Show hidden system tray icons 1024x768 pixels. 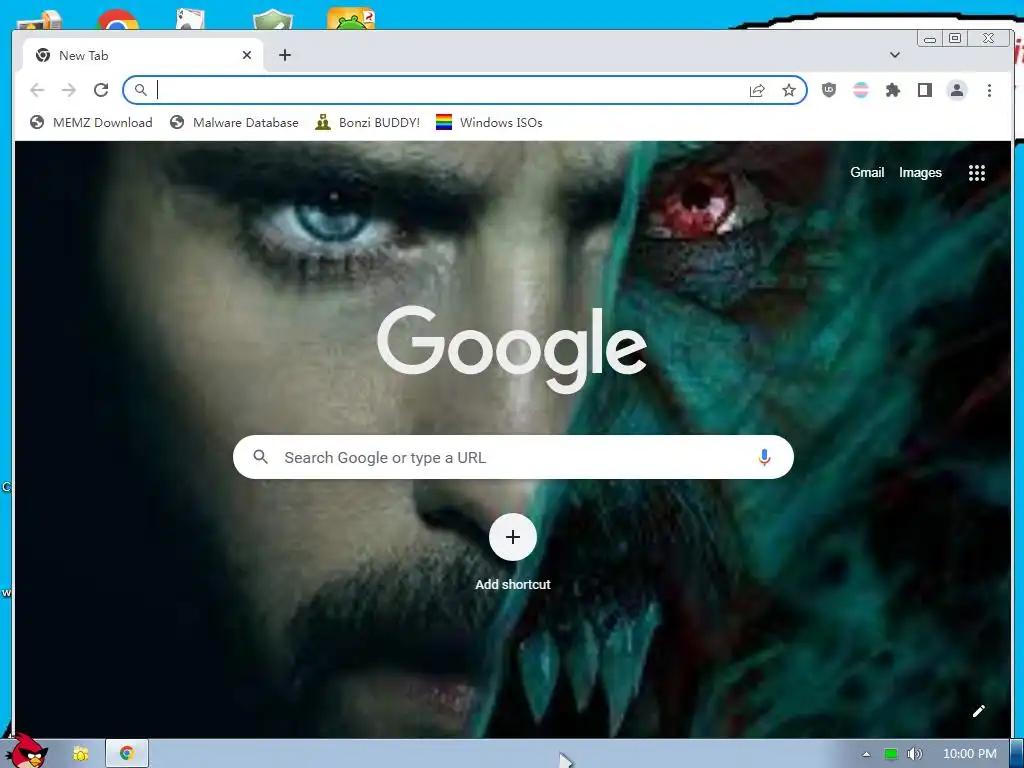point(867,754)
